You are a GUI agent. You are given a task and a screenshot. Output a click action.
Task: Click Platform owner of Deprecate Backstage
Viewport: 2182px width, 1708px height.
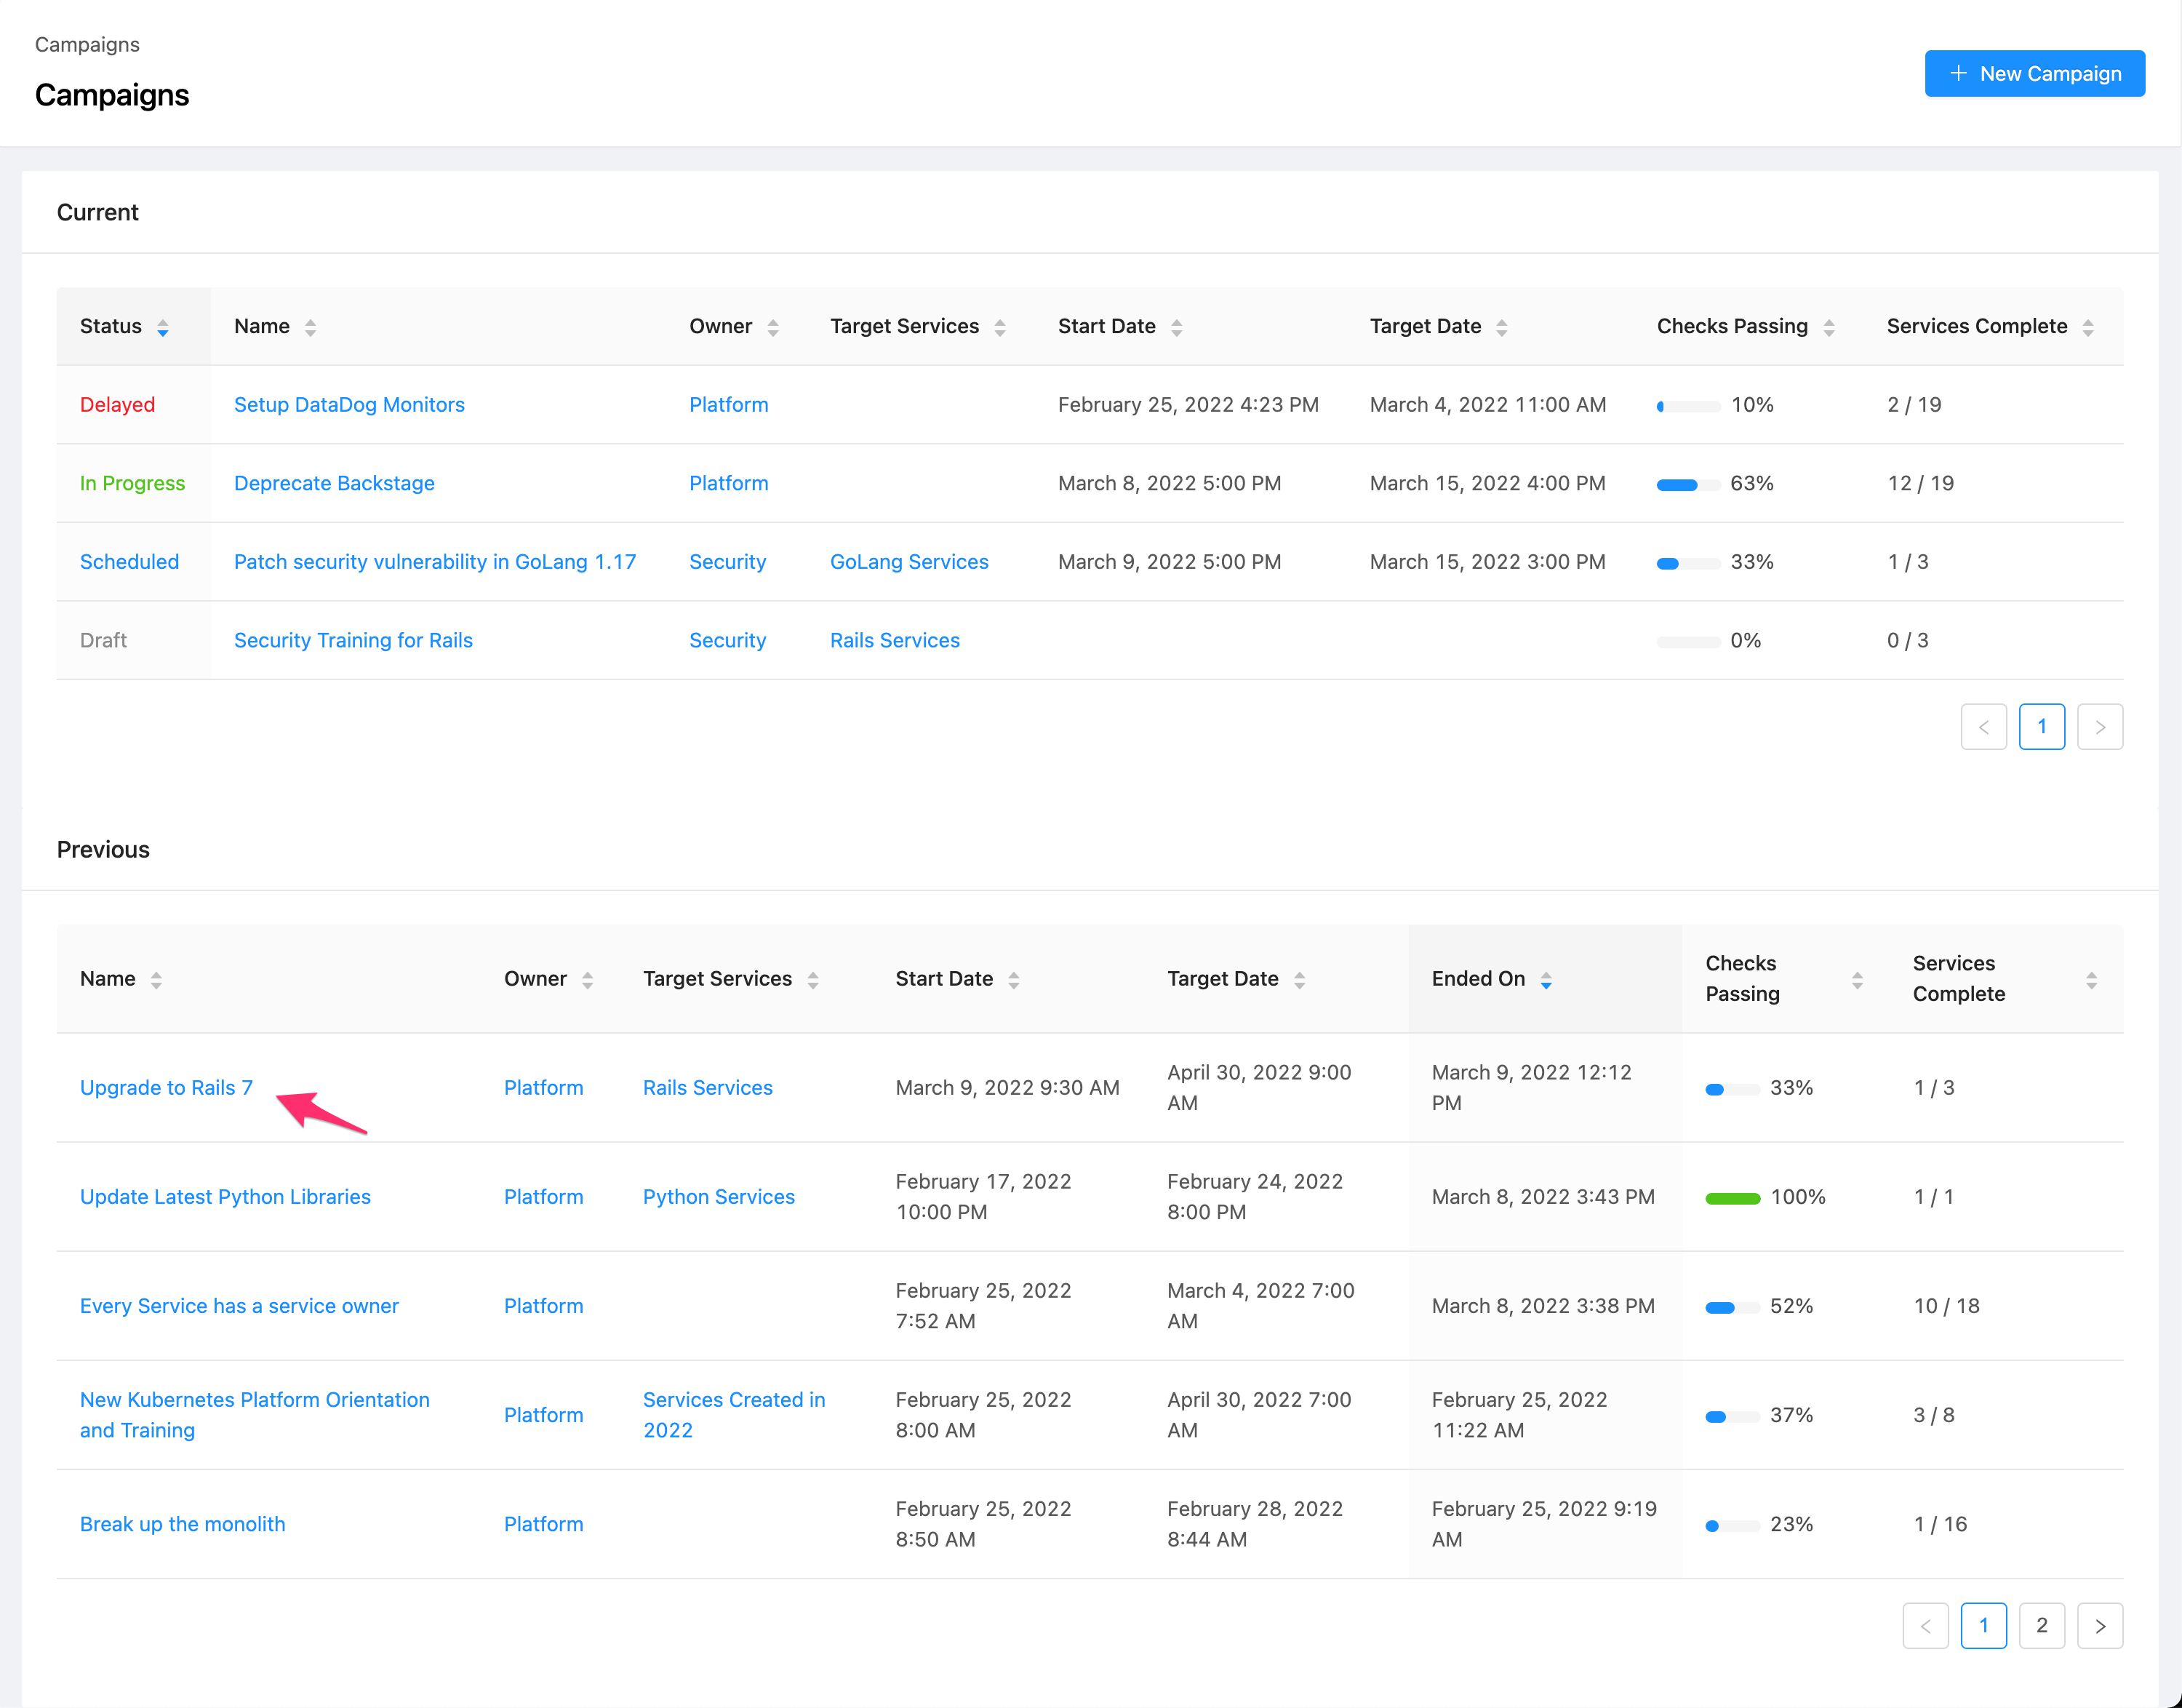[x=729, y=483]
